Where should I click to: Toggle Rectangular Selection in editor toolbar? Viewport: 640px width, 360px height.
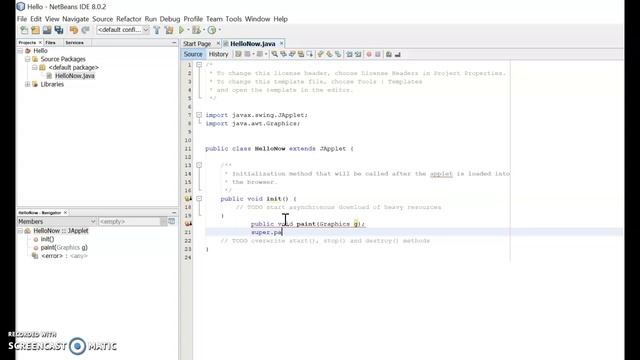coord(310,54)
